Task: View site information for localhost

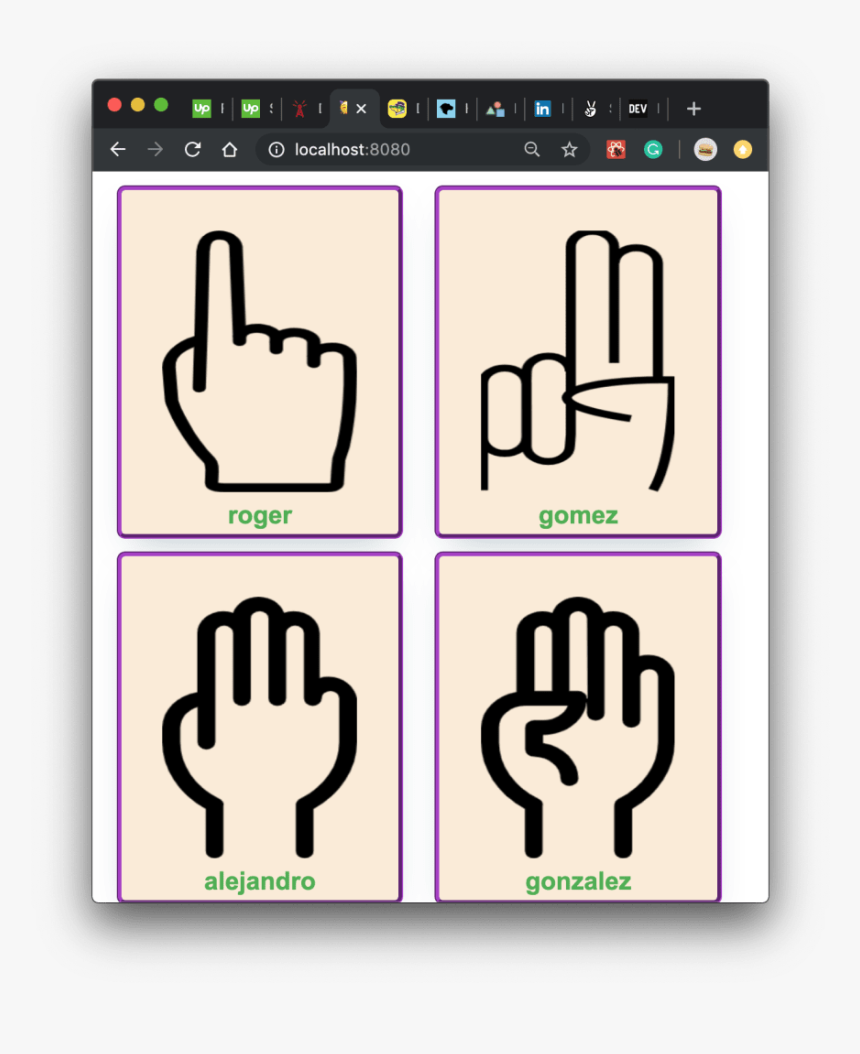Action: tap(276, 150)
